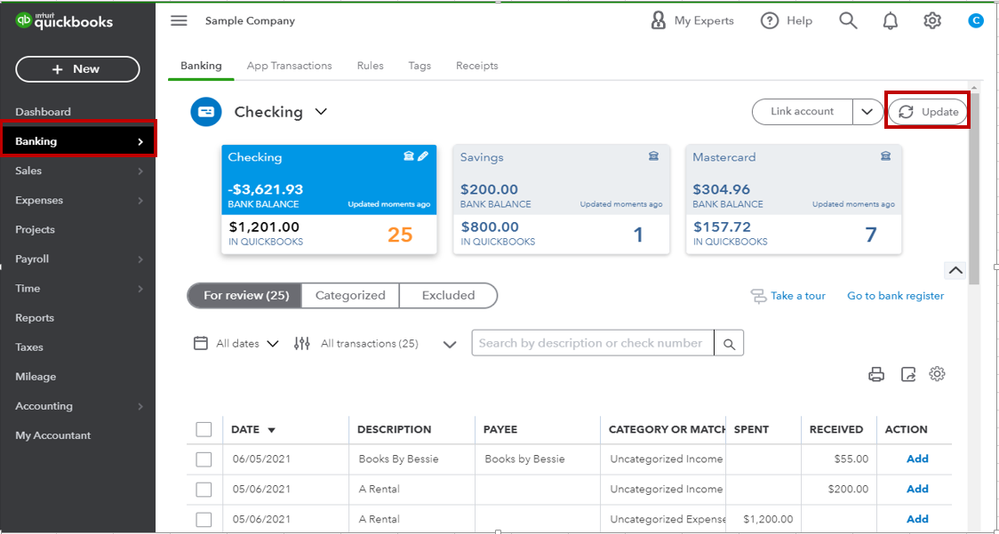Open table settings gear above columns
Viewport: 999px width, 534px height.
tap(937, 374)
